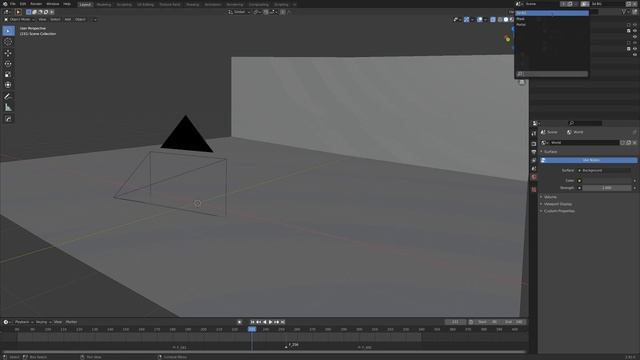Viewport: 640px width, 360px height.
Task: Click the Use Nodes button
Action: pyautogui.click(x=588, y=160)
